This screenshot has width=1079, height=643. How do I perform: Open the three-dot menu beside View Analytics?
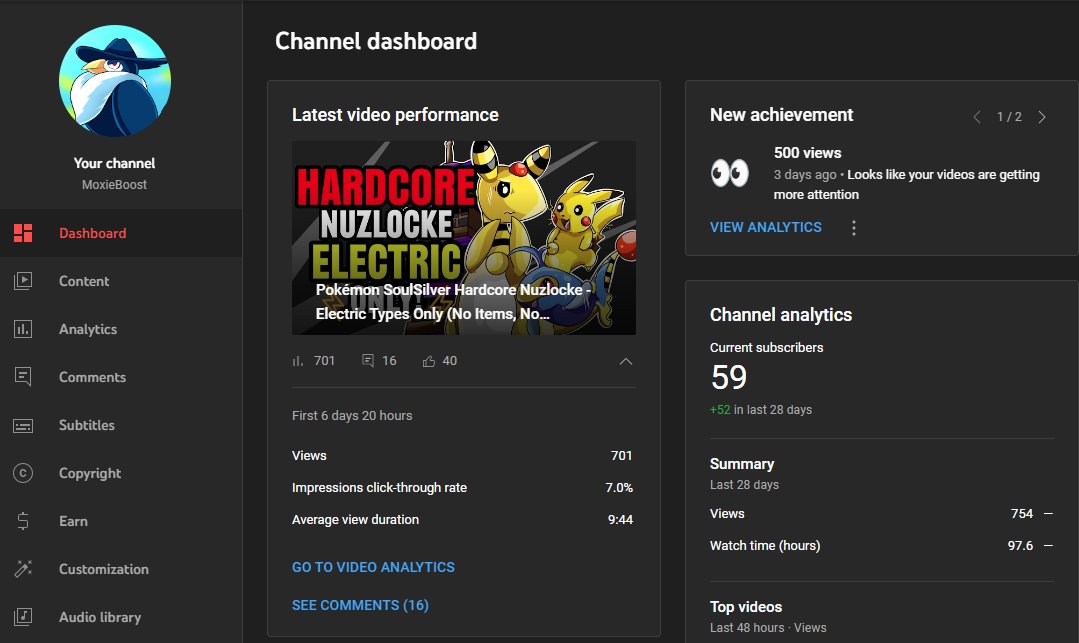point(853,228)
